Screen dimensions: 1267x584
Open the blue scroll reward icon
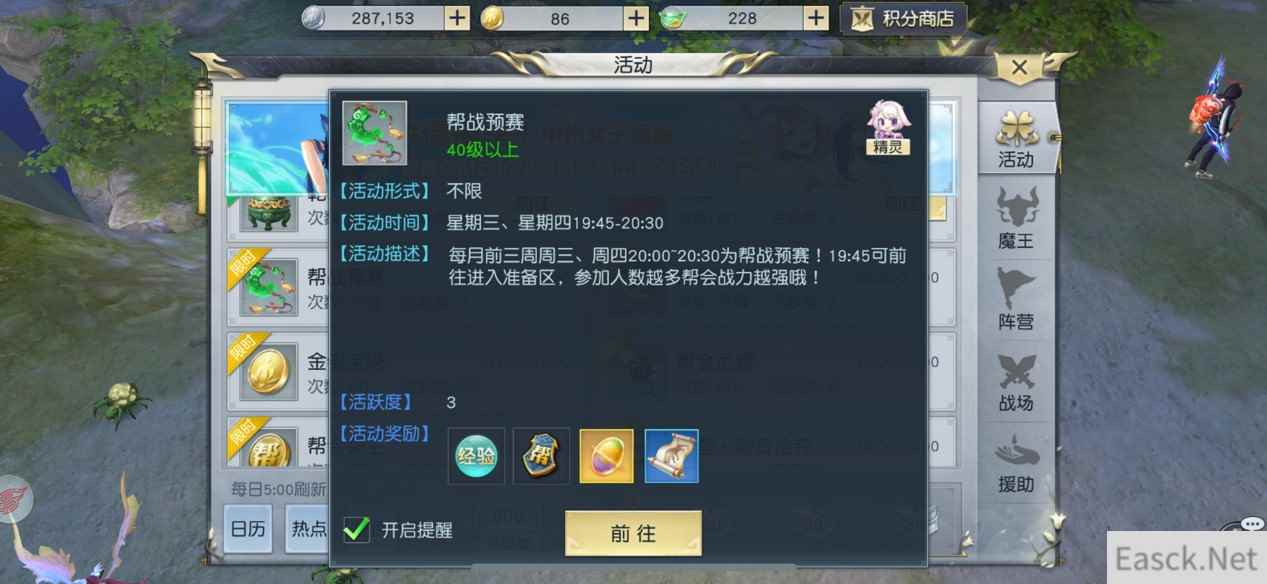tap(672, 456)
